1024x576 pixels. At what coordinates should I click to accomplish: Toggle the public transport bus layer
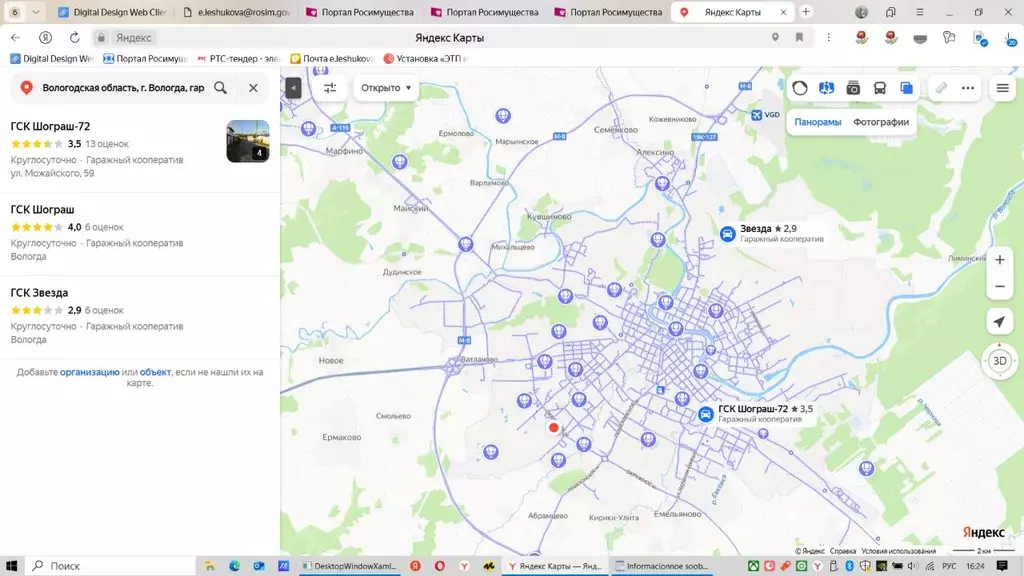tap(880, 88)
